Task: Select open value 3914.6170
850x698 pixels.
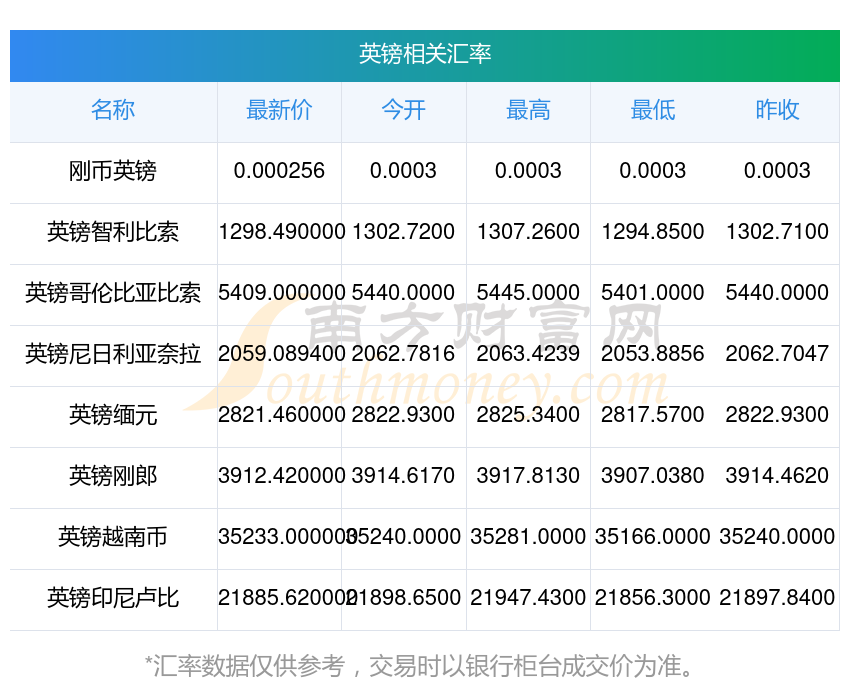Action: 404,476
